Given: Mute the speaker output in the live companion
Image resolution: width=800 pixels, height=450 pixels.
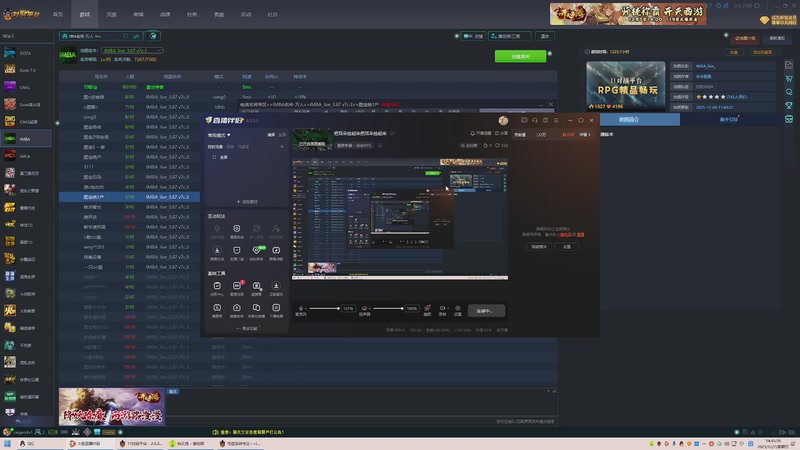Looking at the screenshot, I should (364, 309).
